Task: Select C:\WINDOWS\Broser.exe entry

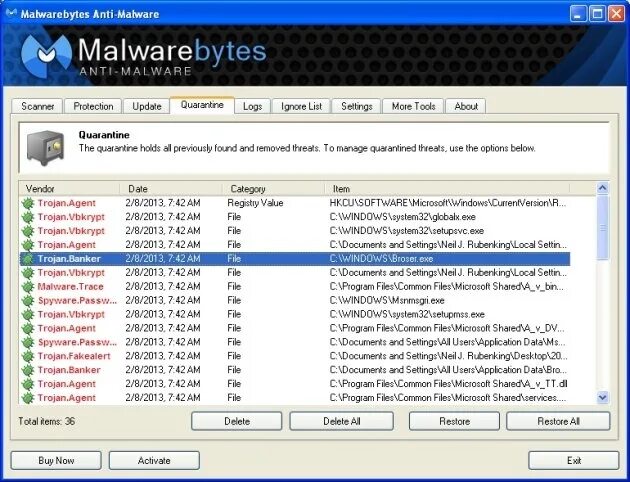Action: [381, 259]
